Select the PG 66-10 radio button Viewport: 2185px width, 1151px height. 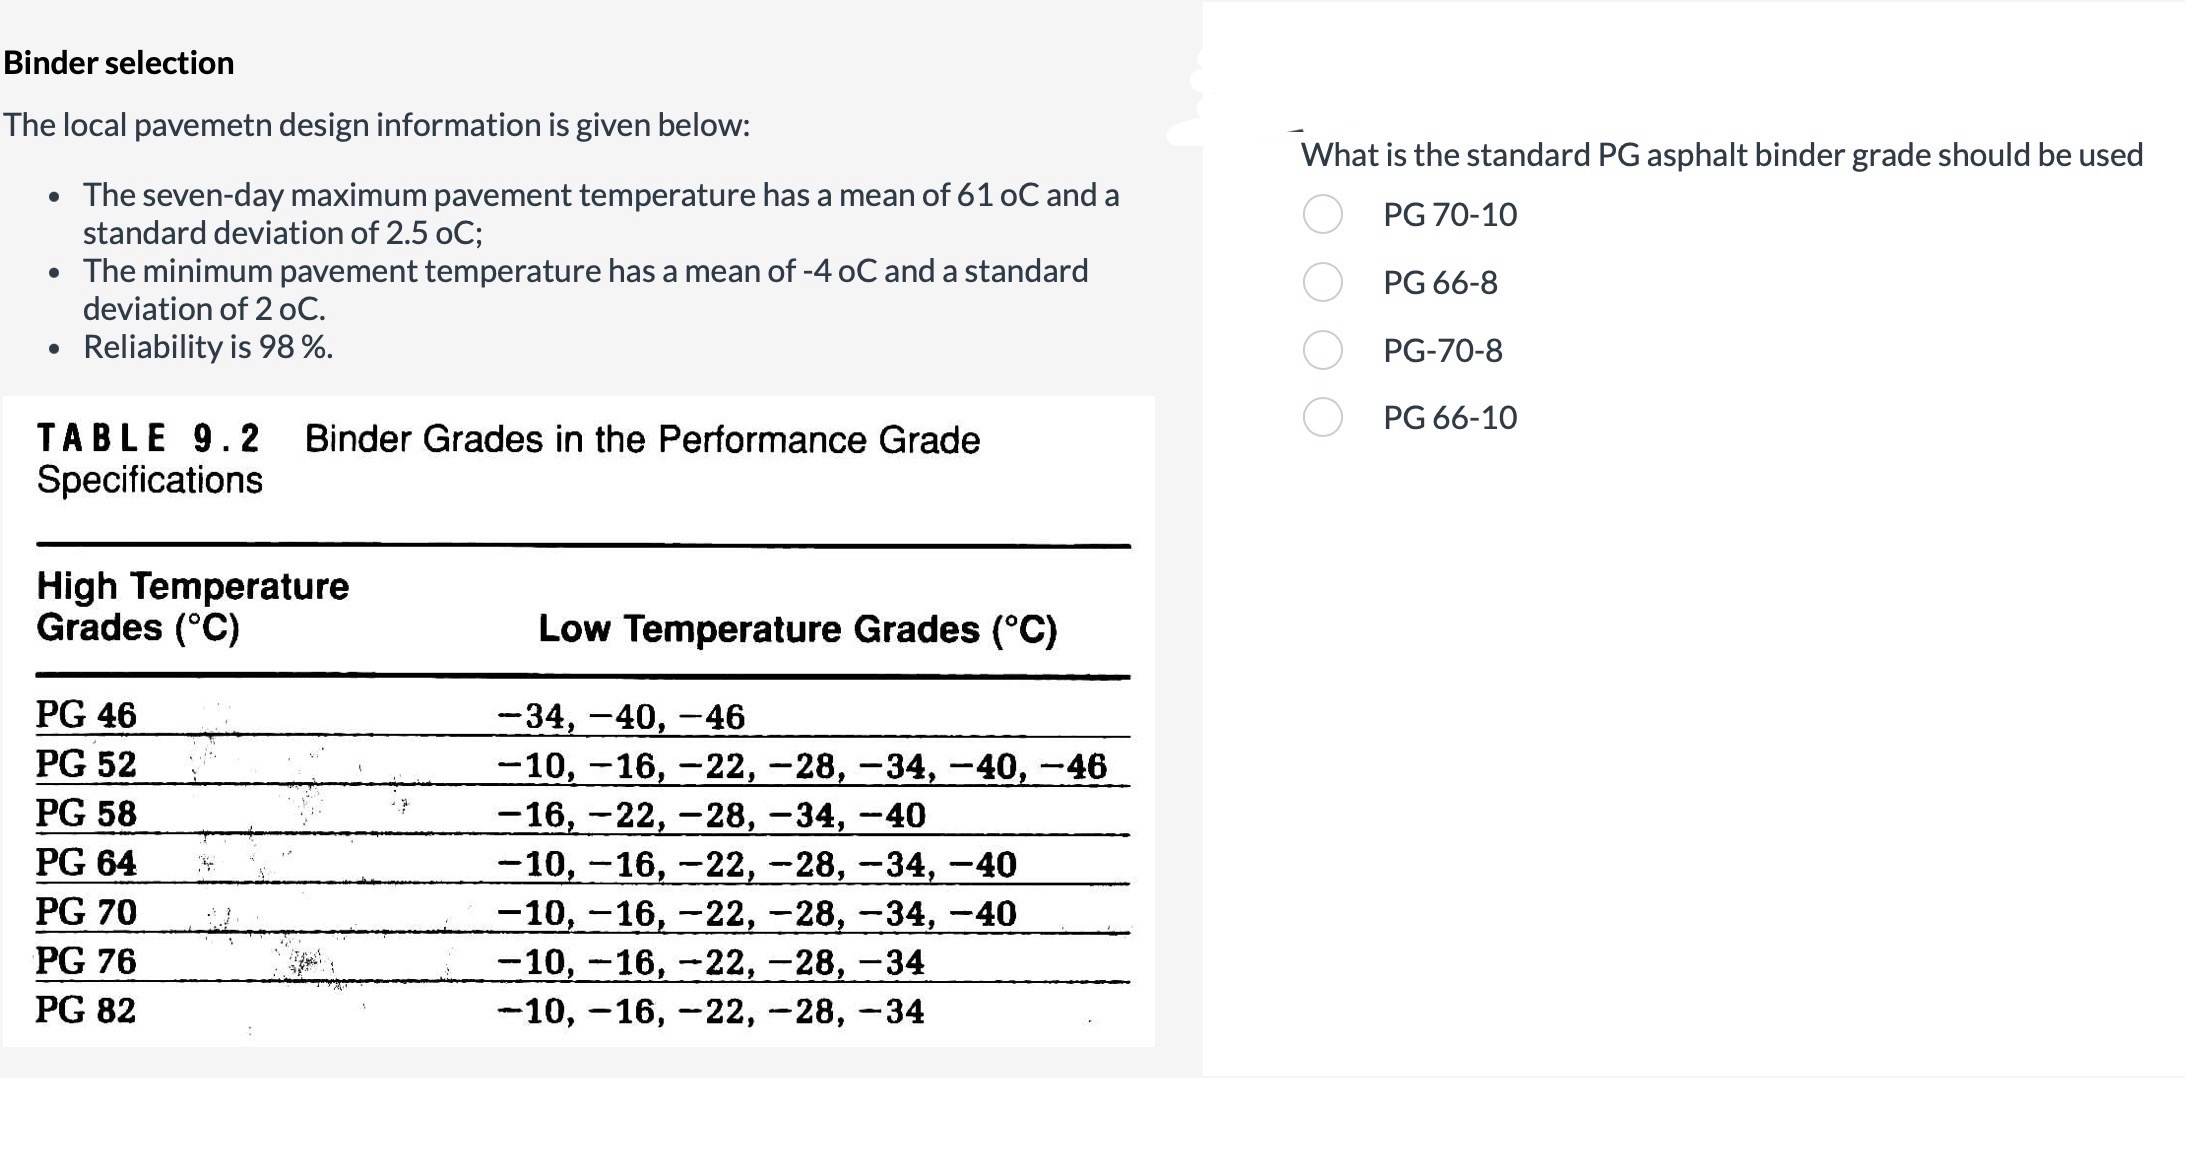(1322, 419)
